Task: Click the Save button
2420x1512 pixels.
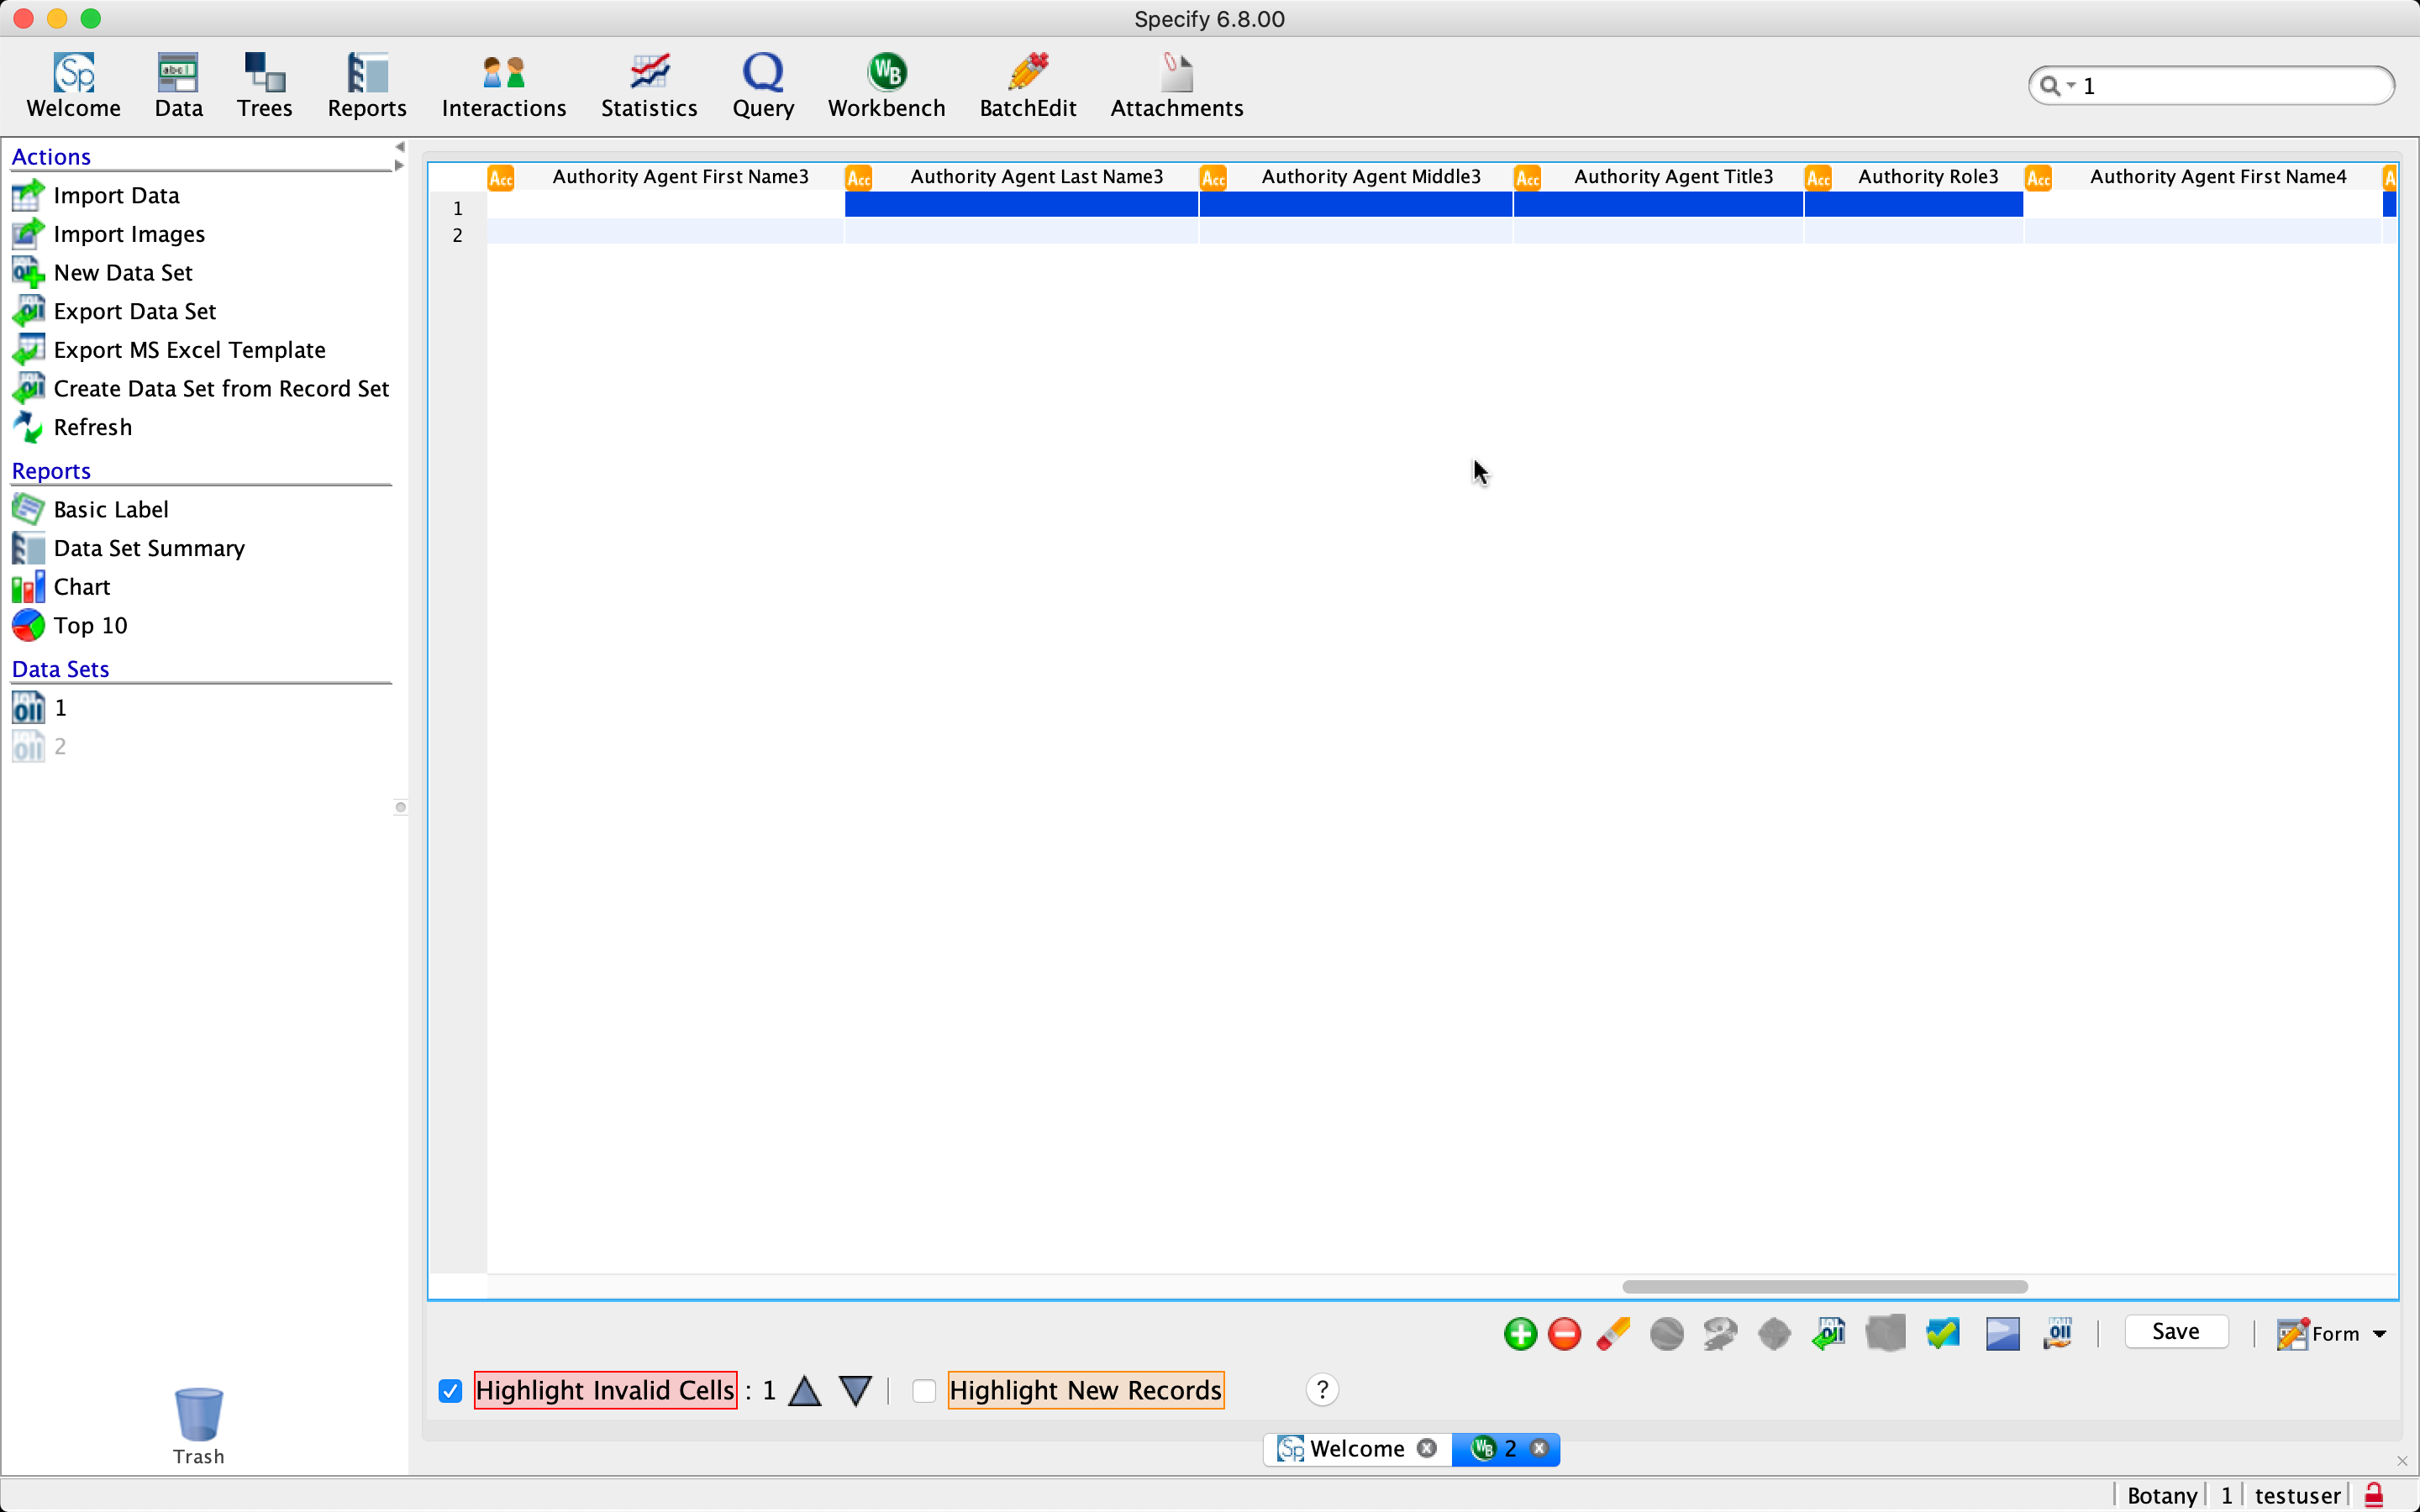Action: click(x=2176, y=1331)
